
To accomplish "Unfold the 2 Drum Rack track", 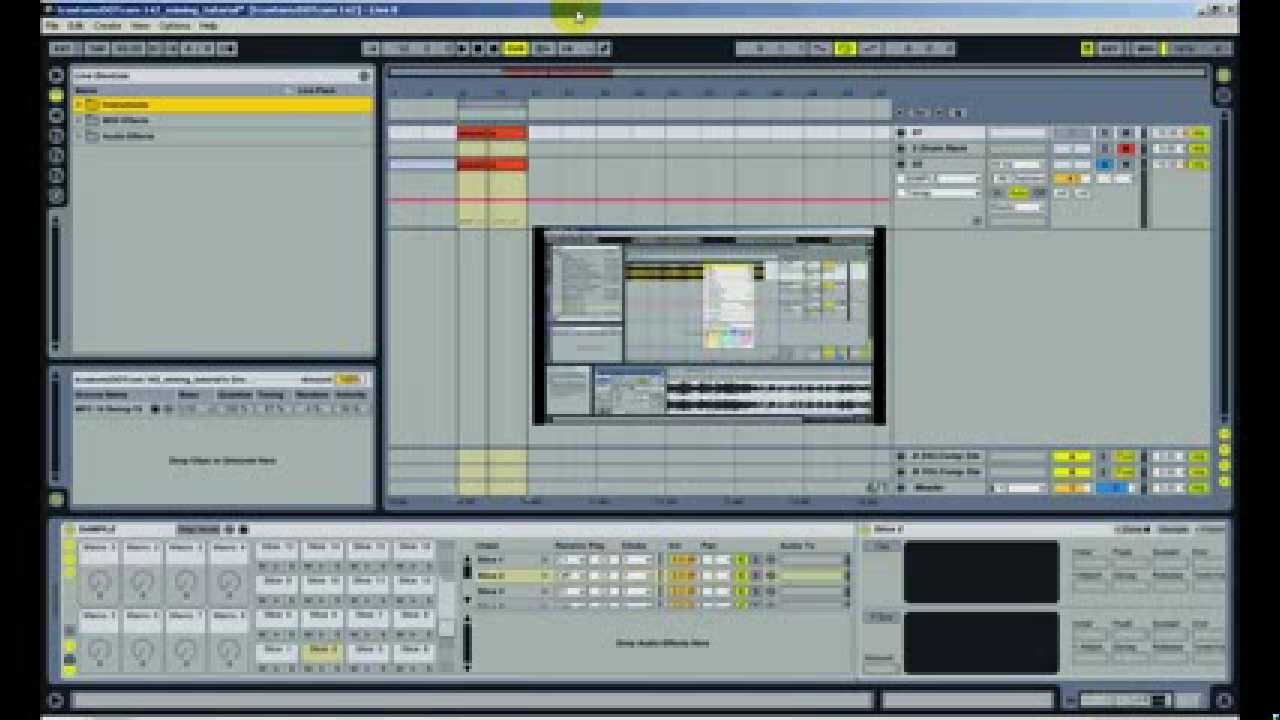I will point(901,148).
